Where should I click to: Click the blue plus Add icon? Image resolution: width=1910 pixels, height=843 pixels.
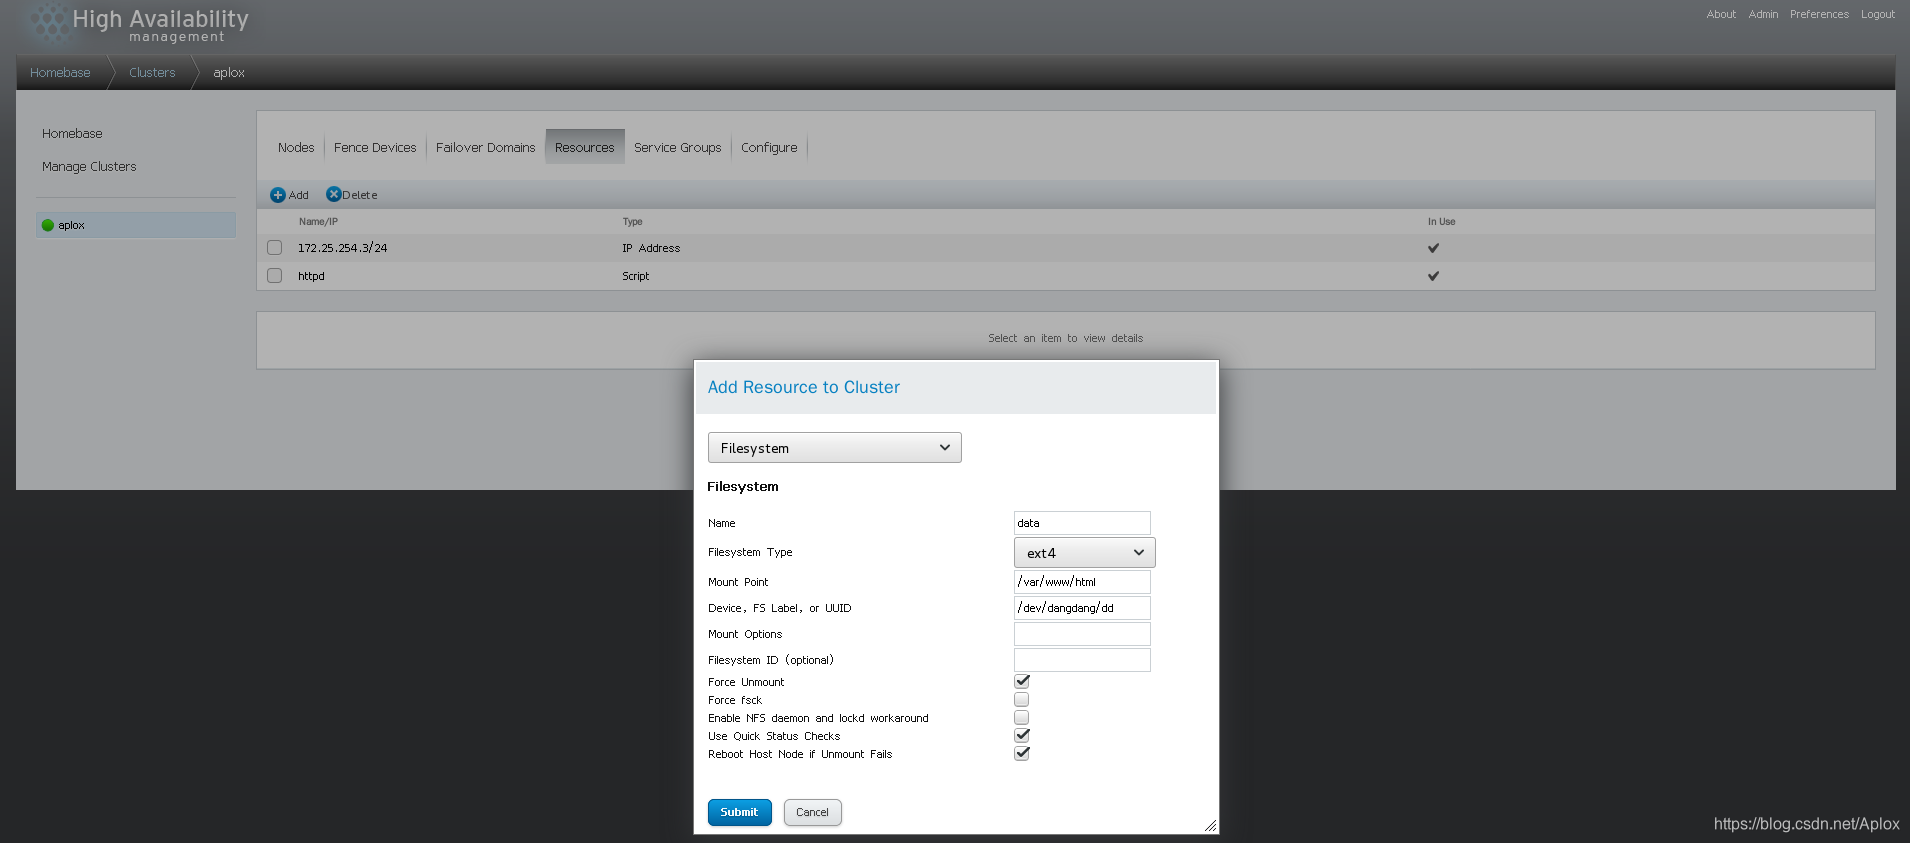pos(278,195)
